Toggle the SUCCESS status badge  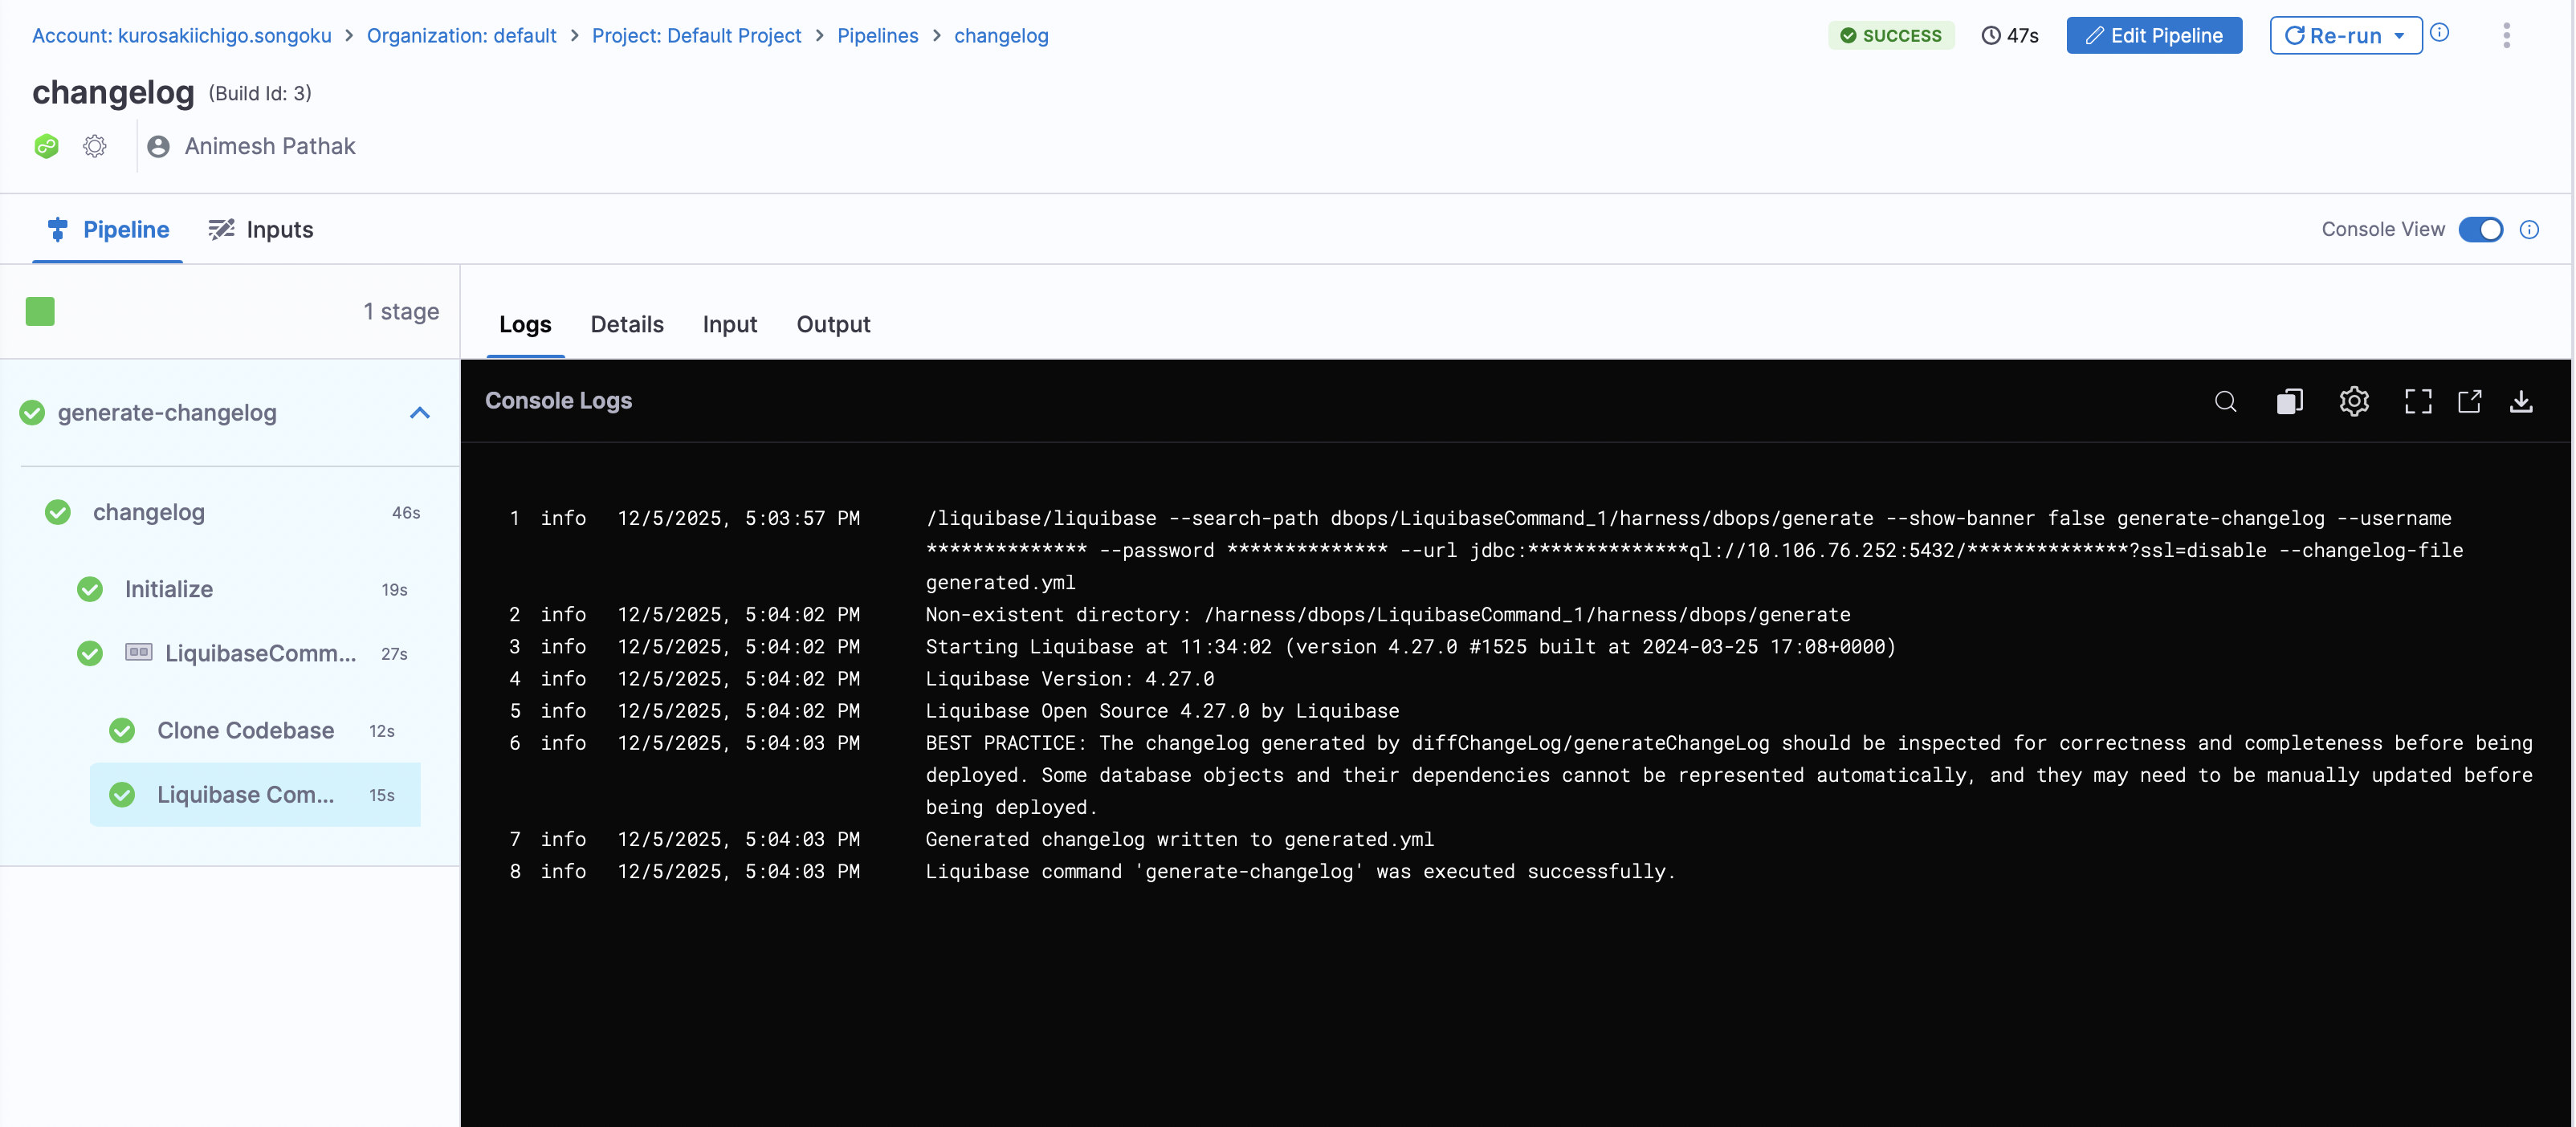coord(1891,34)
